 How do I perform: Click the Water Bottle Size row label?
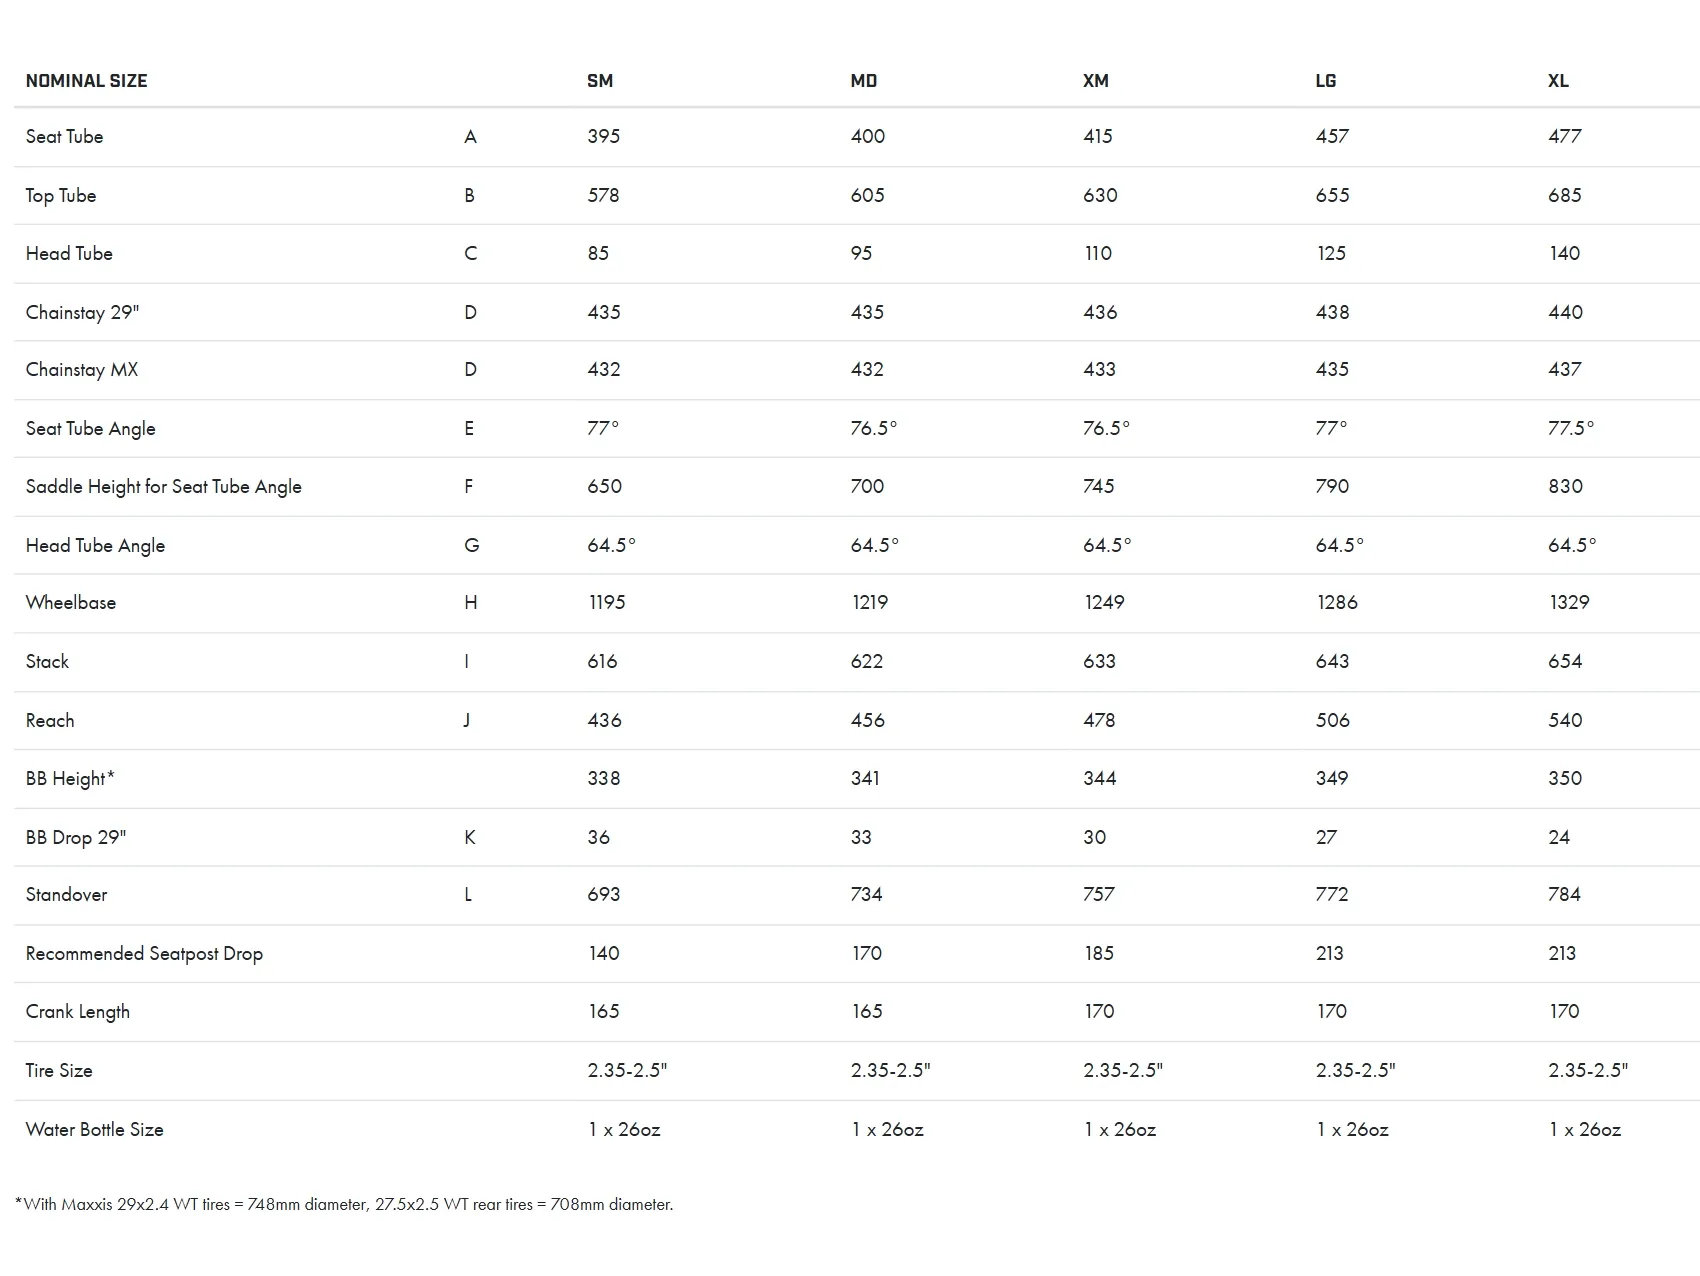(94, 1130)
